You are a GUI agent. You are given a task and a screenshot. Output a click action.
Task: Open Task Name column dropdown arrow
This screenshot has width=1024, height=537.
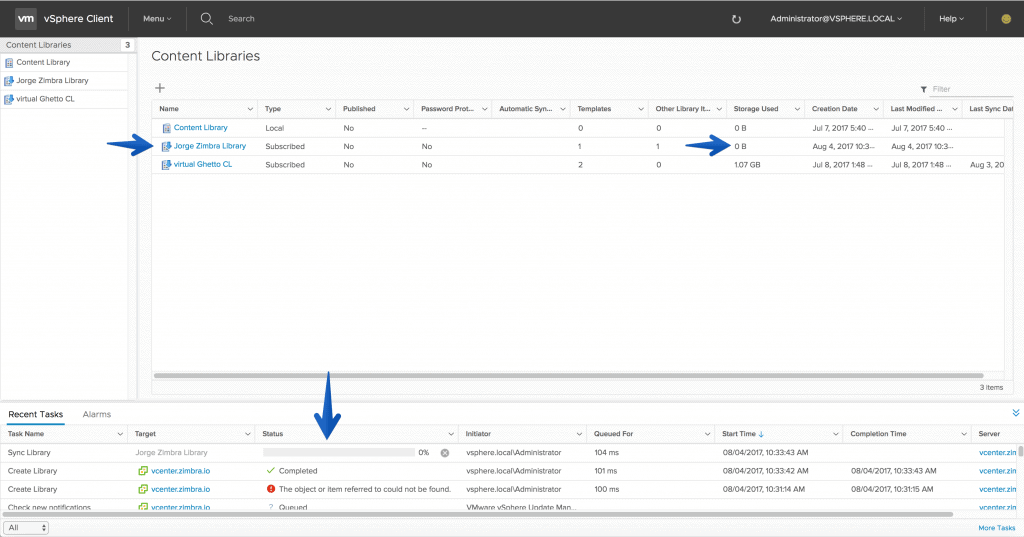[120, 434]
